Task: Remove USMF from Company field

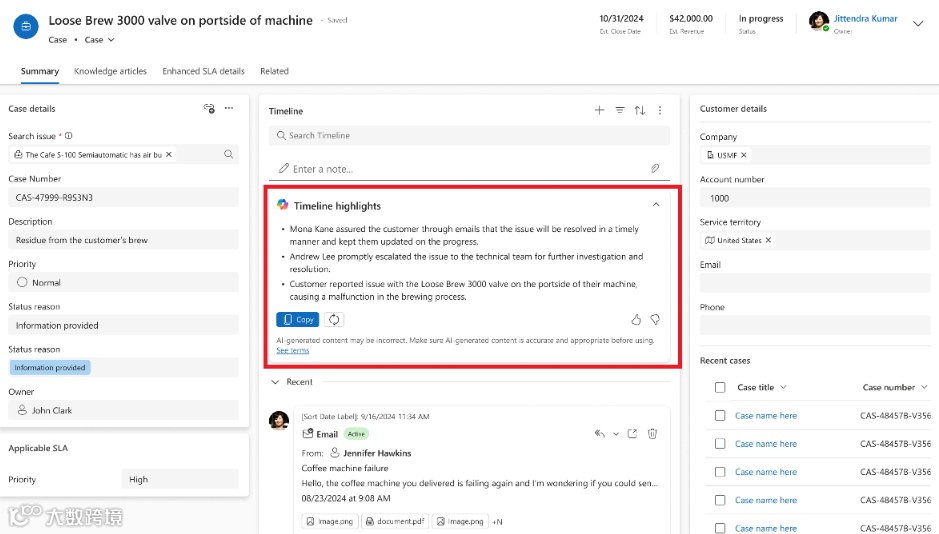Action: pyautogui.click(x=744, y=155)
